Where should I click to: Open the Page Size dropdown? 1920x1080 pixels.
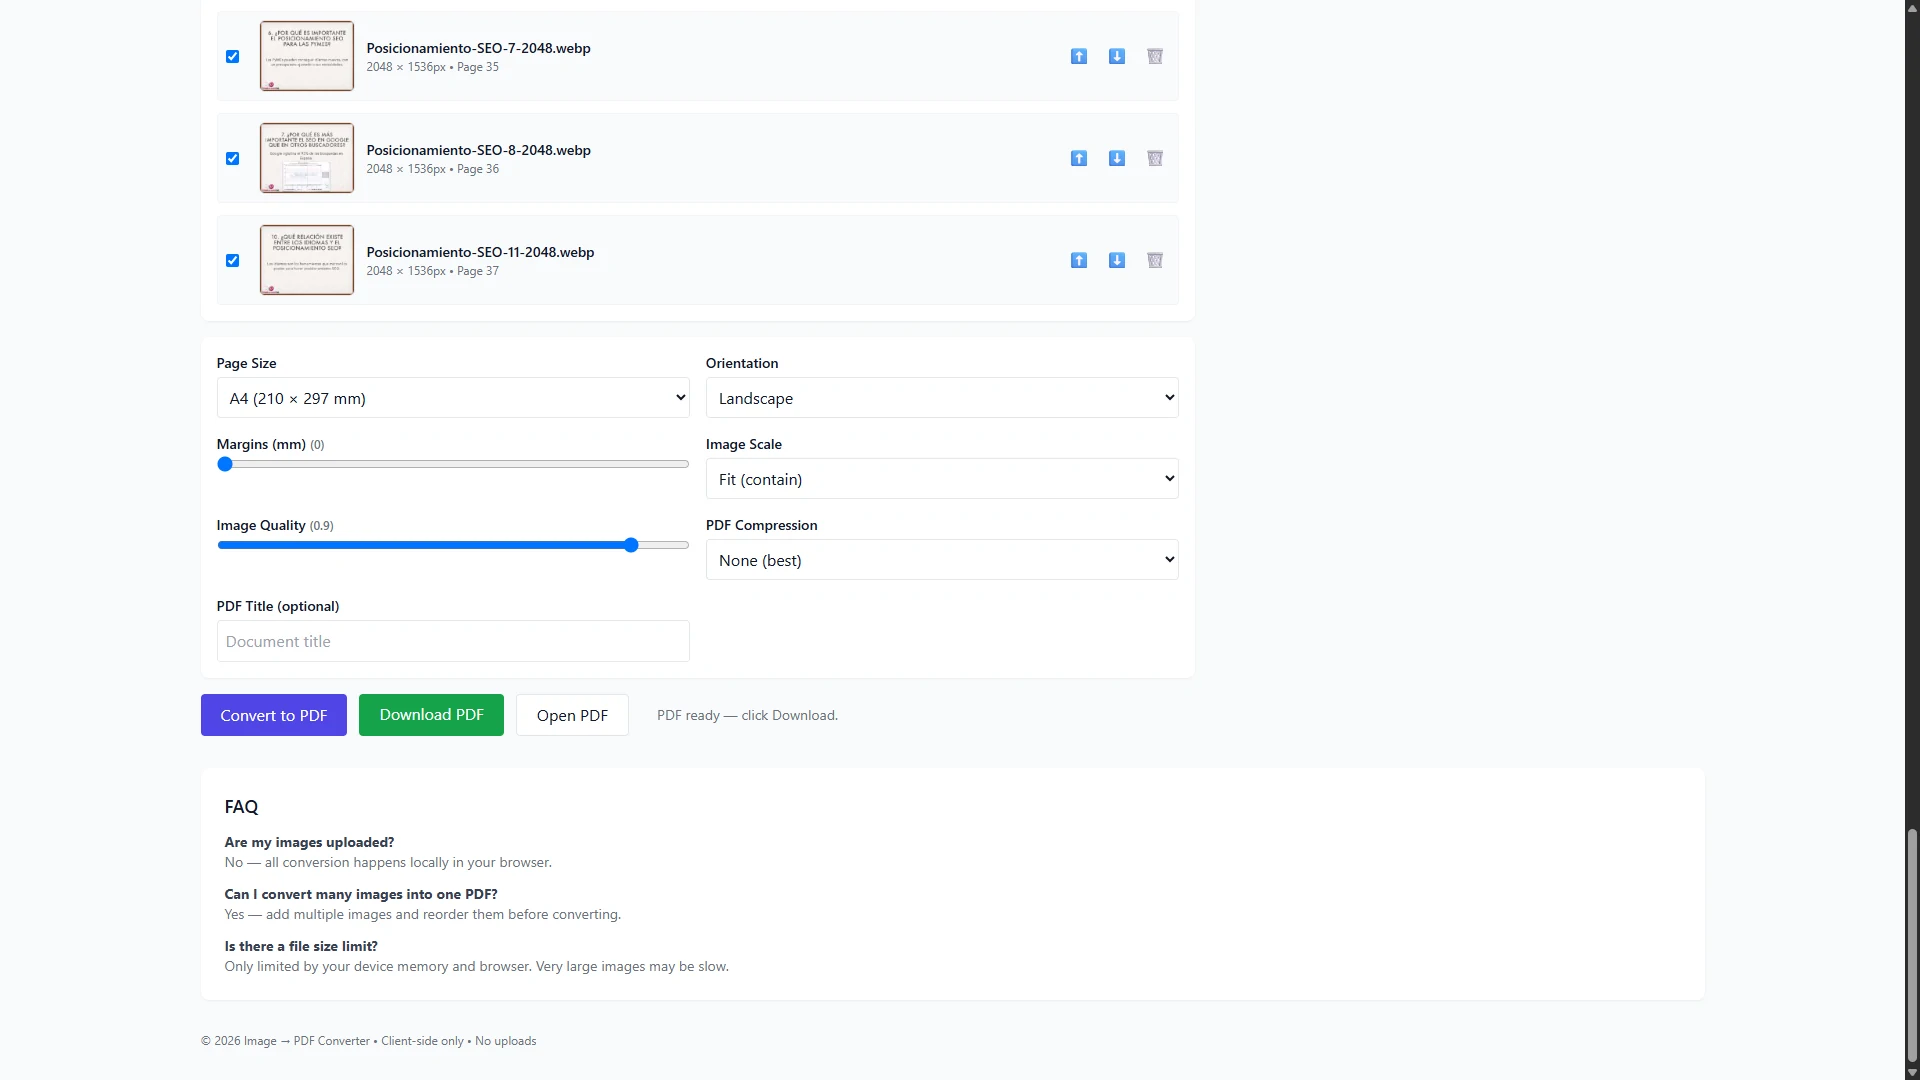pos(453,398)
